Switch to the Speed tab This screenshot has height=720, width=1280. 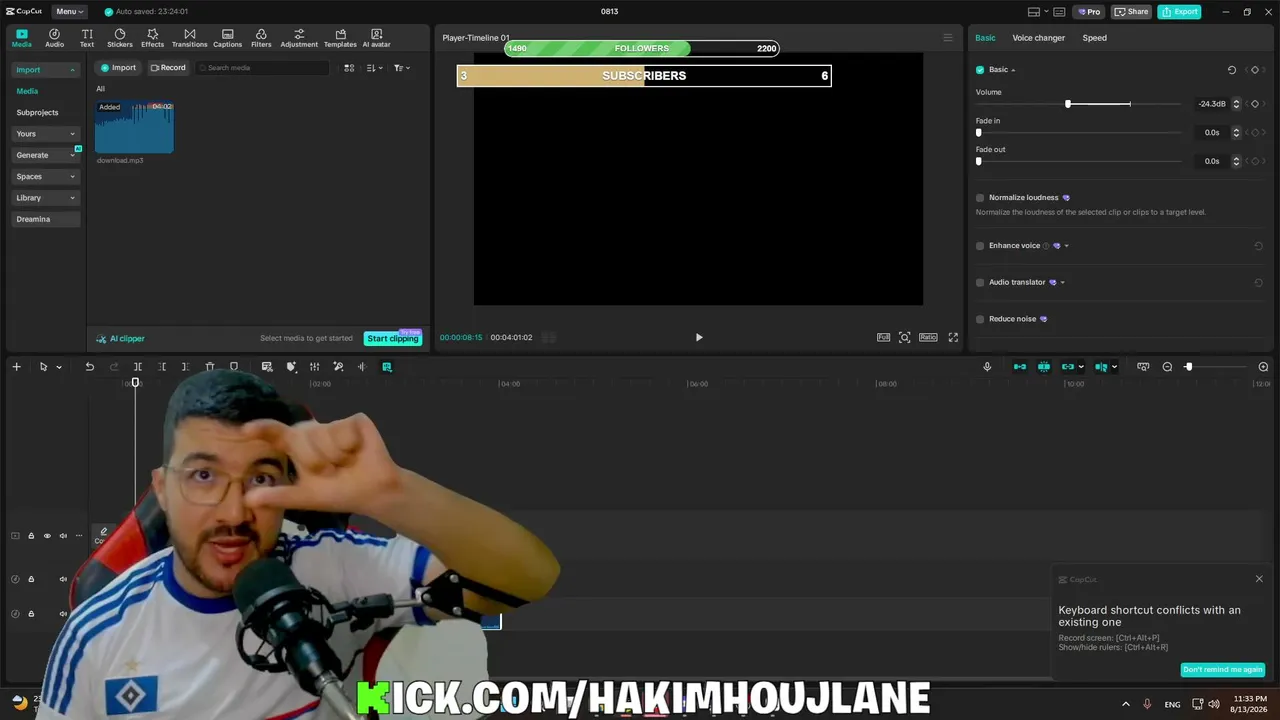point(1095,38)
